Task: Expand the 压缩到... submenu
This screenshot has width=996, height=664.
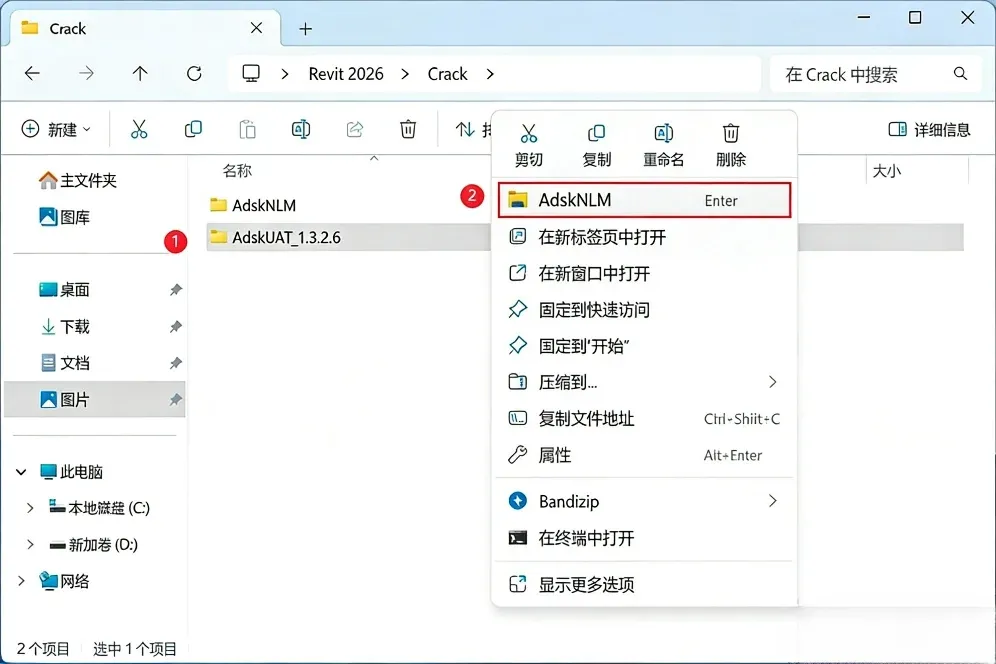Action: point(645,382)
